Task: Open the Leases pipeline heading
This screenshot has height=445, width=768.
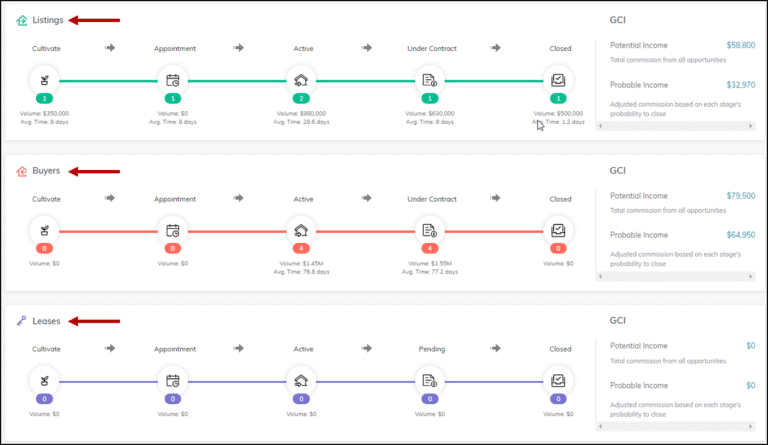Action: 46,321
